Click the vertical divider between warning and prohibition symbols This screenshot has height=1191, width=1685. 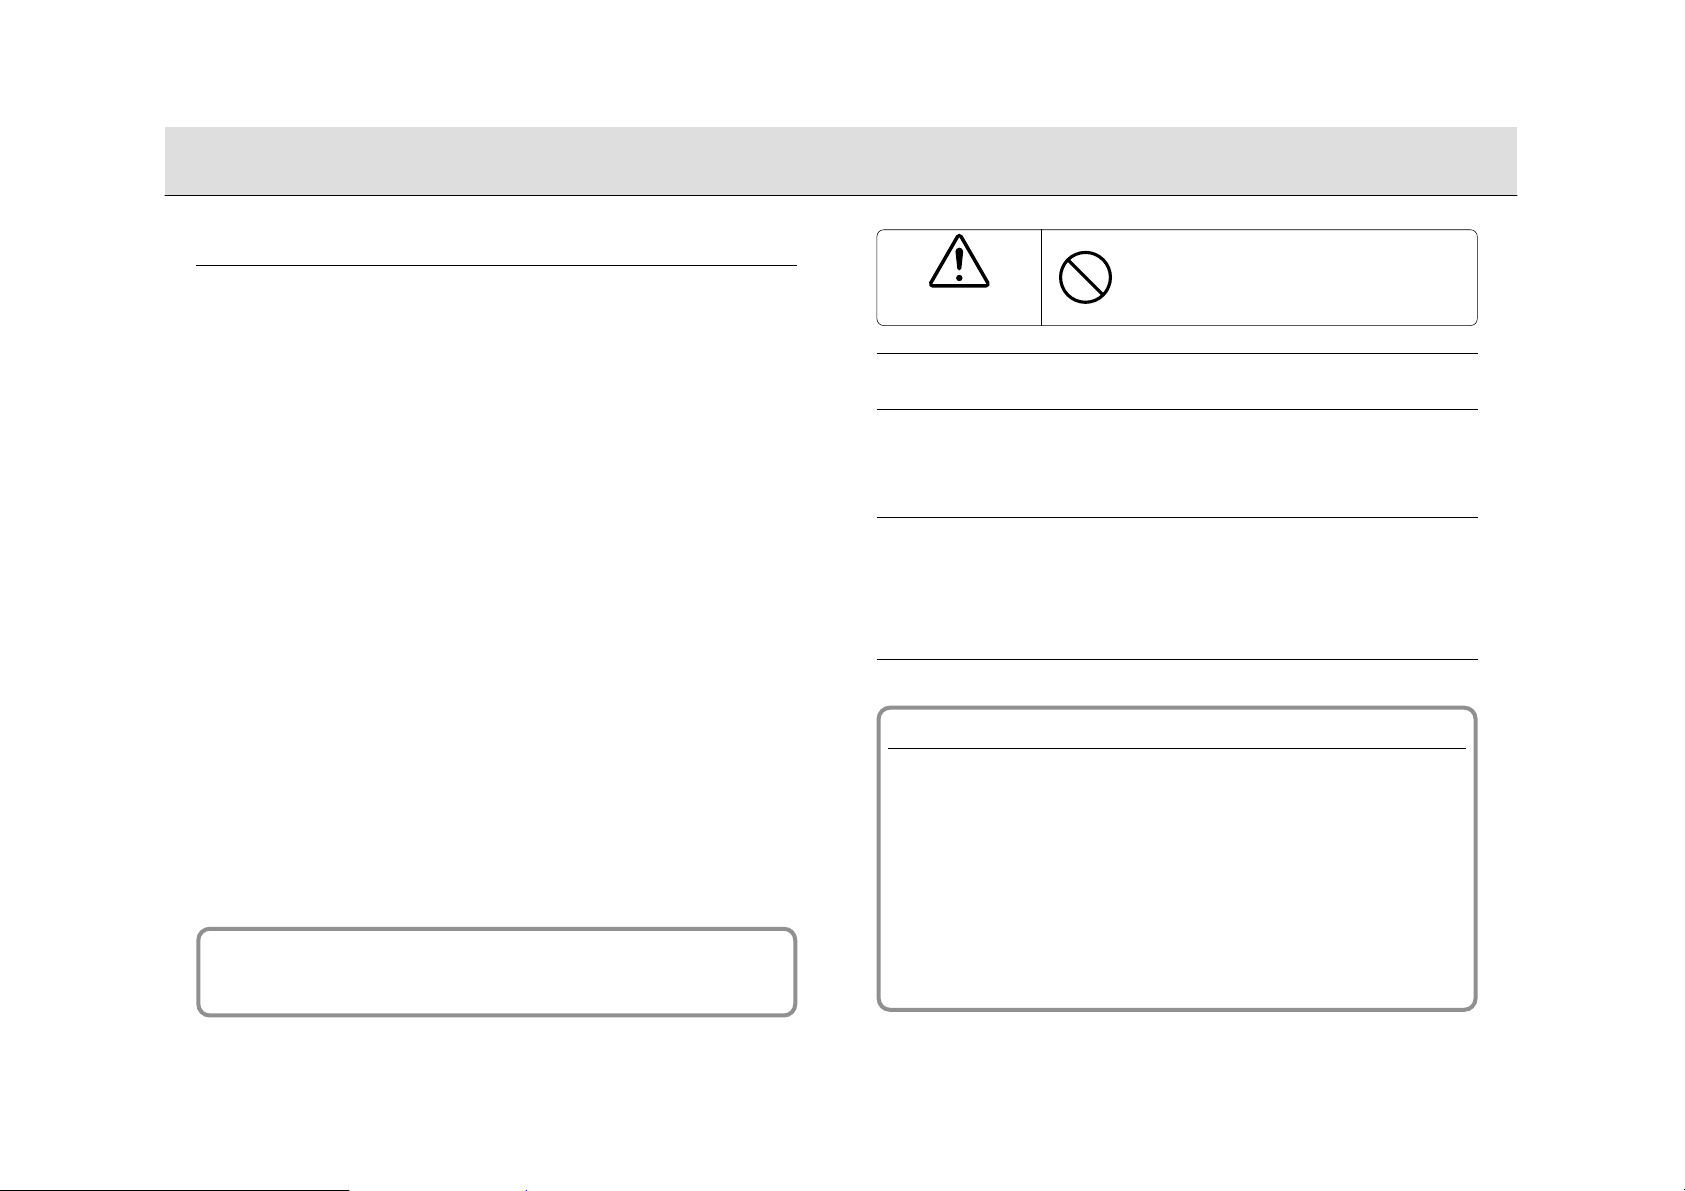[x=1041, y=278]
